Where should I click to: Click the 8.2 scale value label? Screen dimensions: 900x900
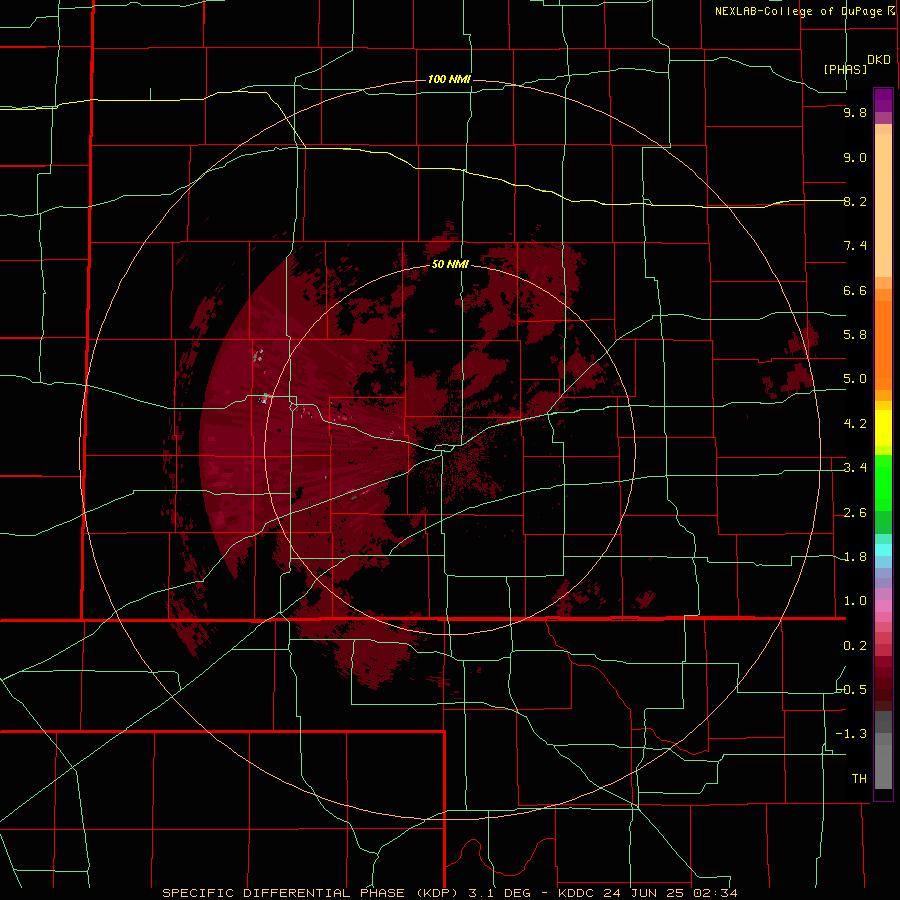point(855,201)
